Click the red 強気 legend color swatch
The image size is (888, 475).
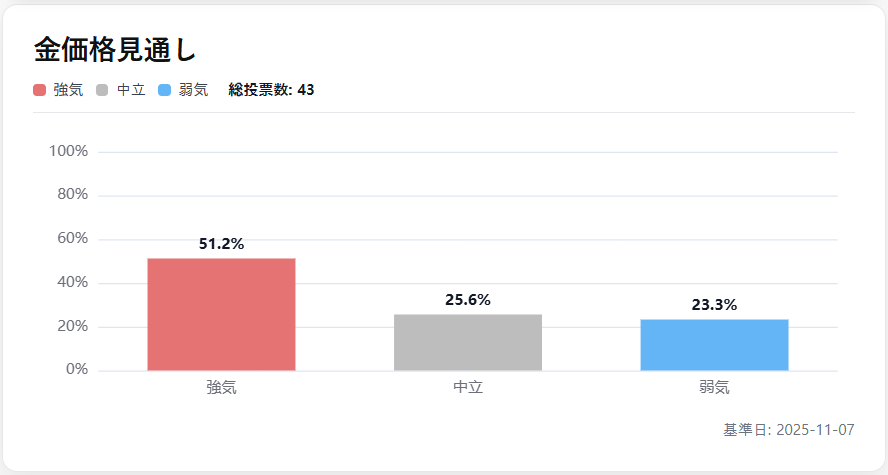(x=40, y=90)
